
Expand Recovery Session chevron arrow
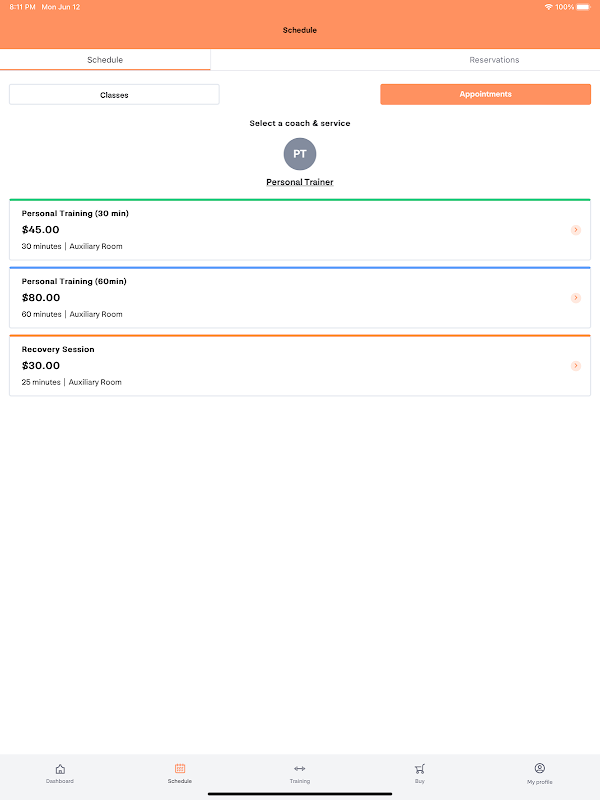[x=576, y=366]
